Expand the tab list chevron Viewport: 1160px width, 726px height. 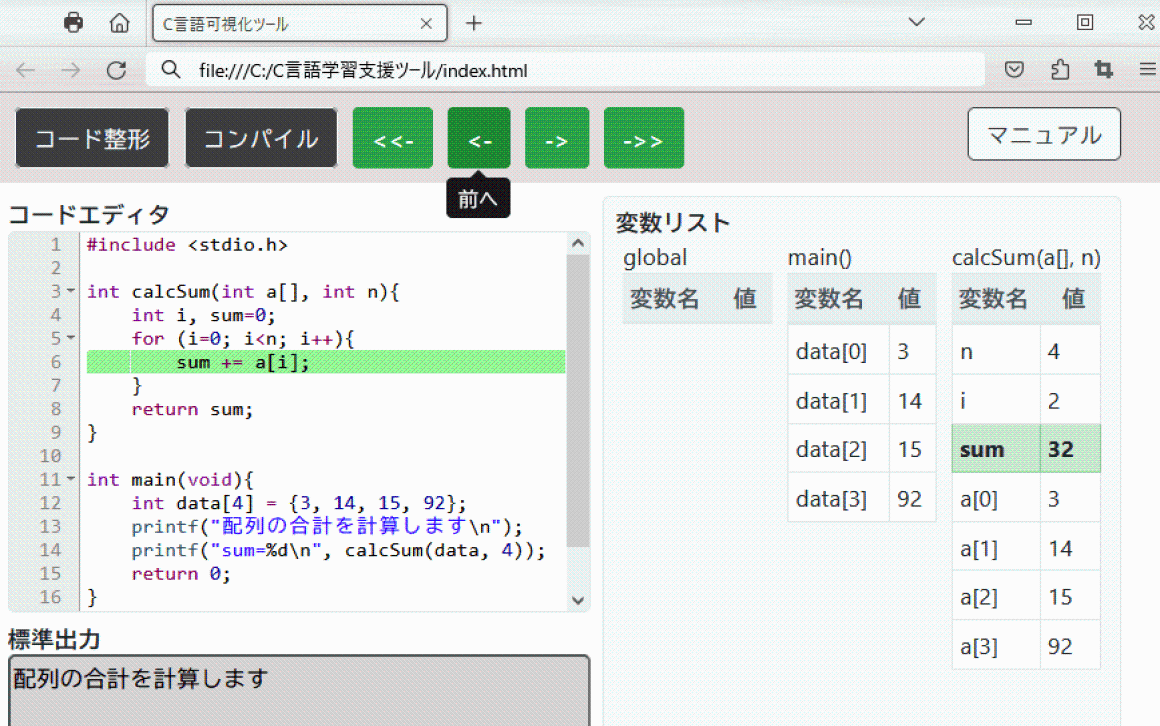[x=917, y=22]
